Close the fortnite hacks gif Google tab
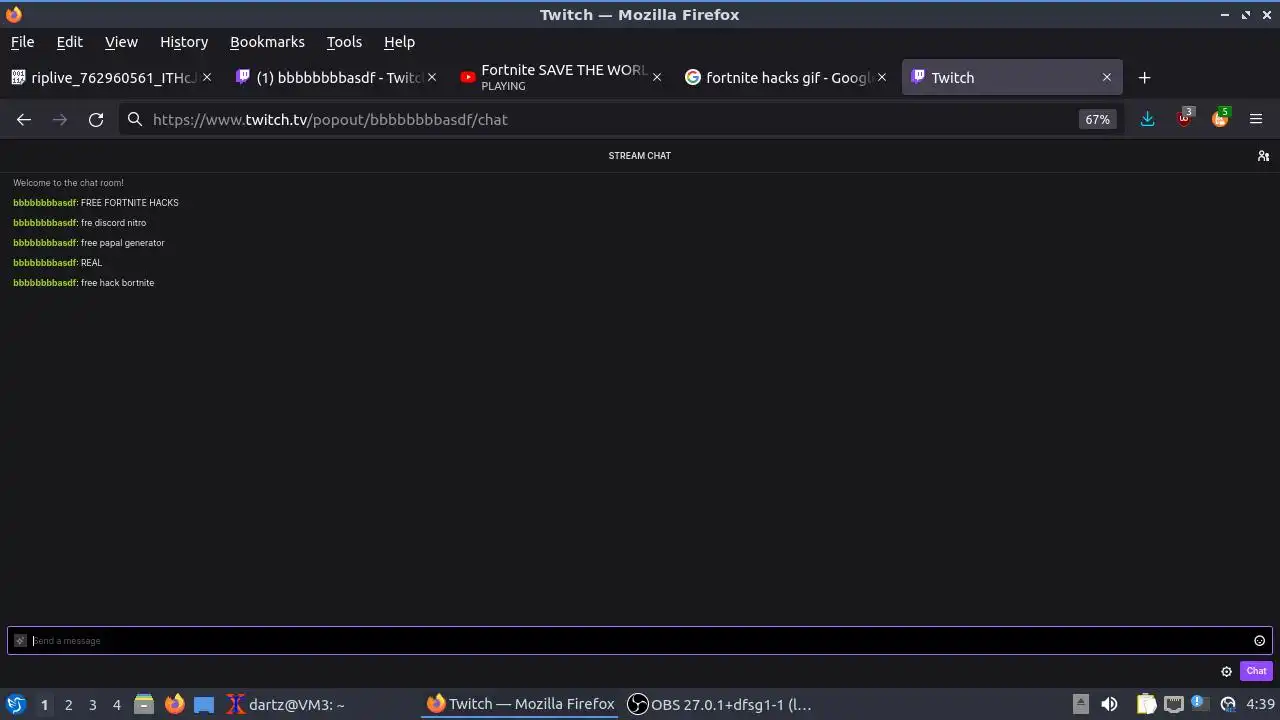This screenshot has height=720, width=1280. tap(882, 77)
